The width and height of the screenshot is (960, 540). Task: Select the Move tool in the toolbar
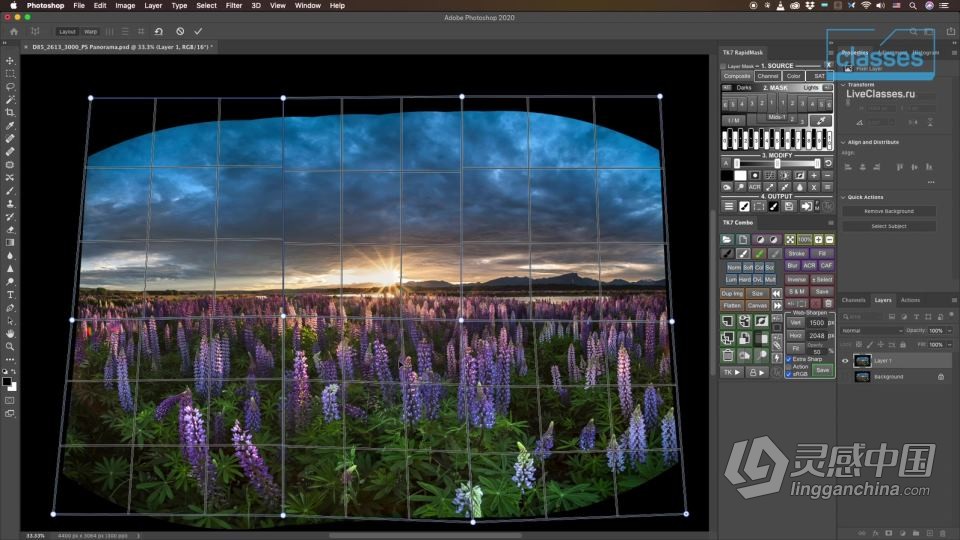(x=10, y=61)
